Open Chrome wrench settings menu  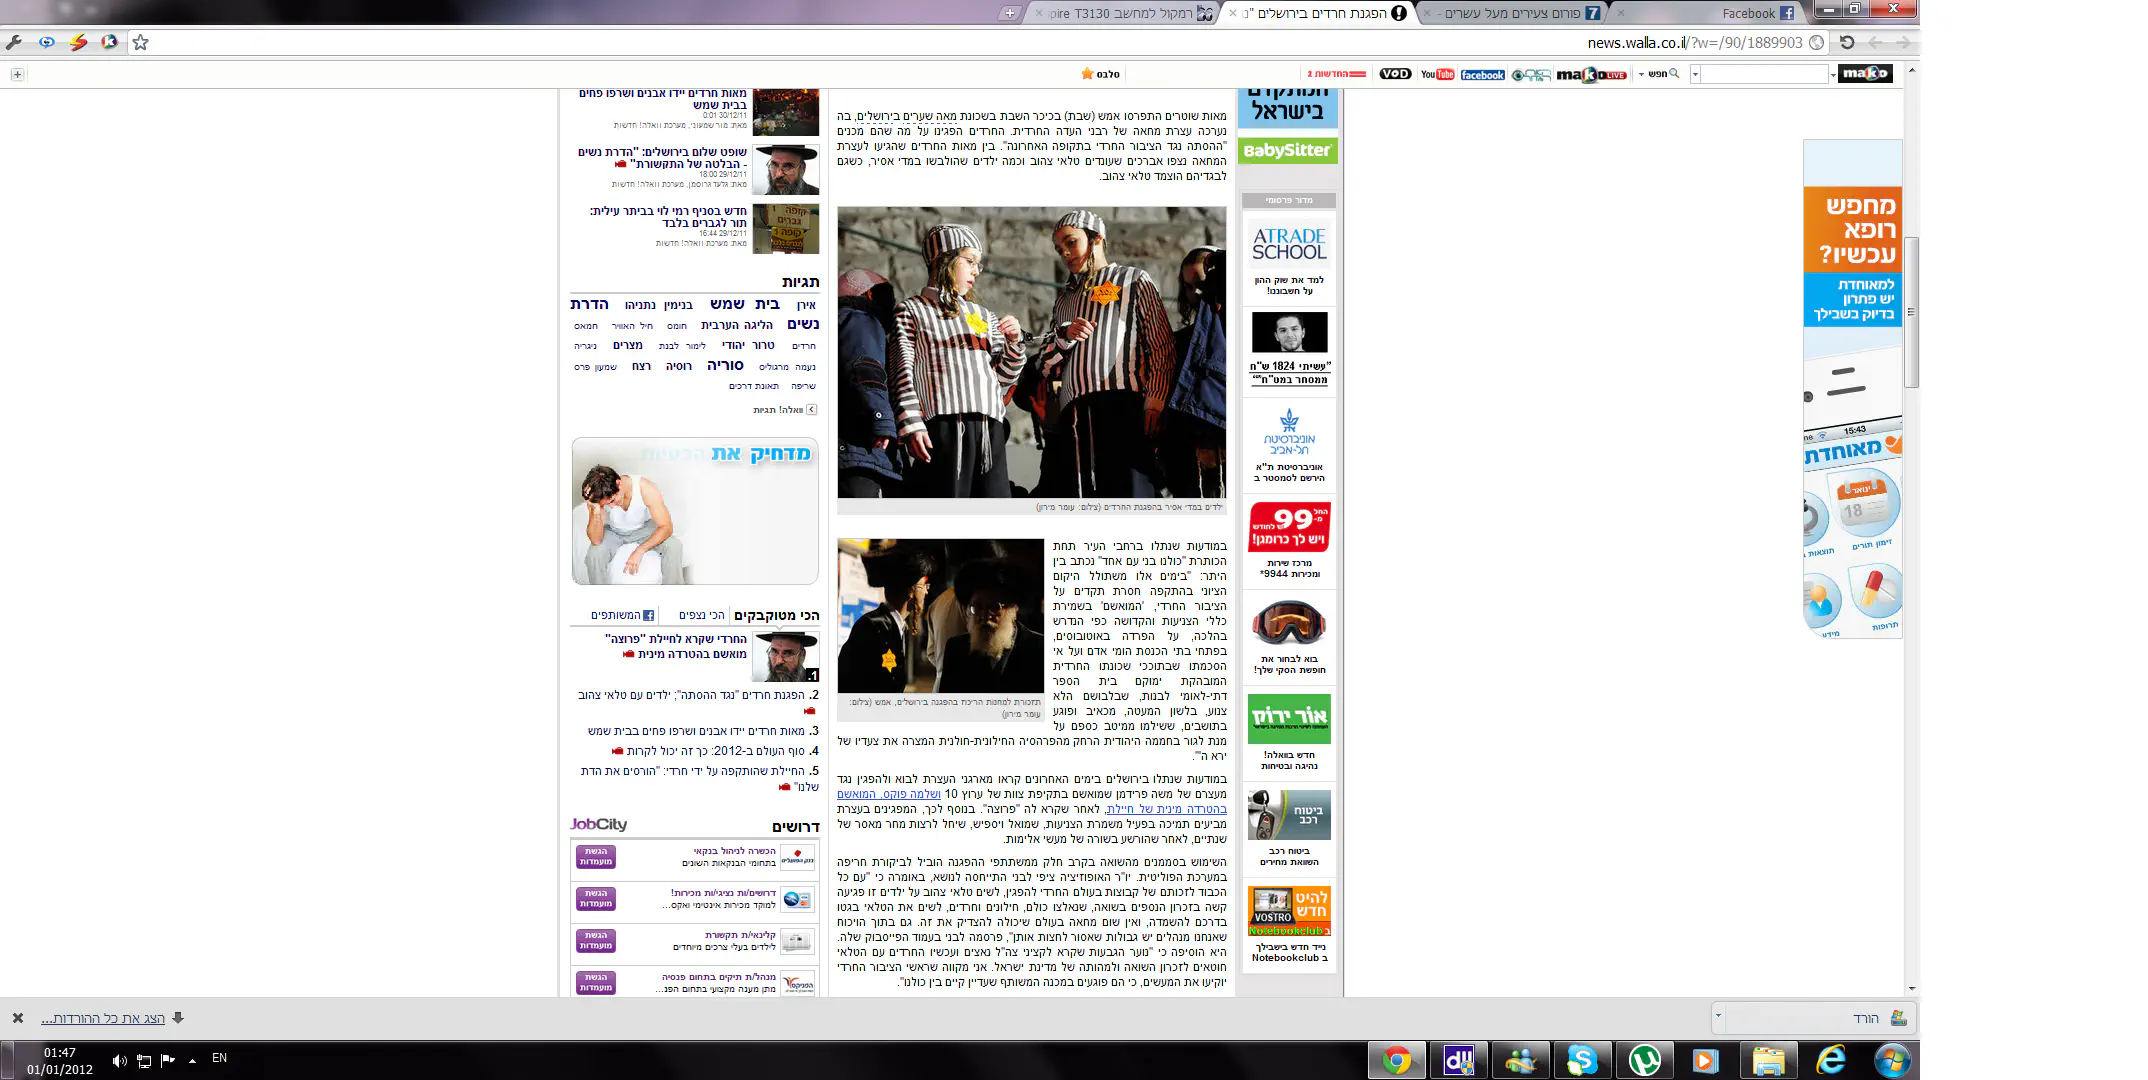tap(14, 42)
